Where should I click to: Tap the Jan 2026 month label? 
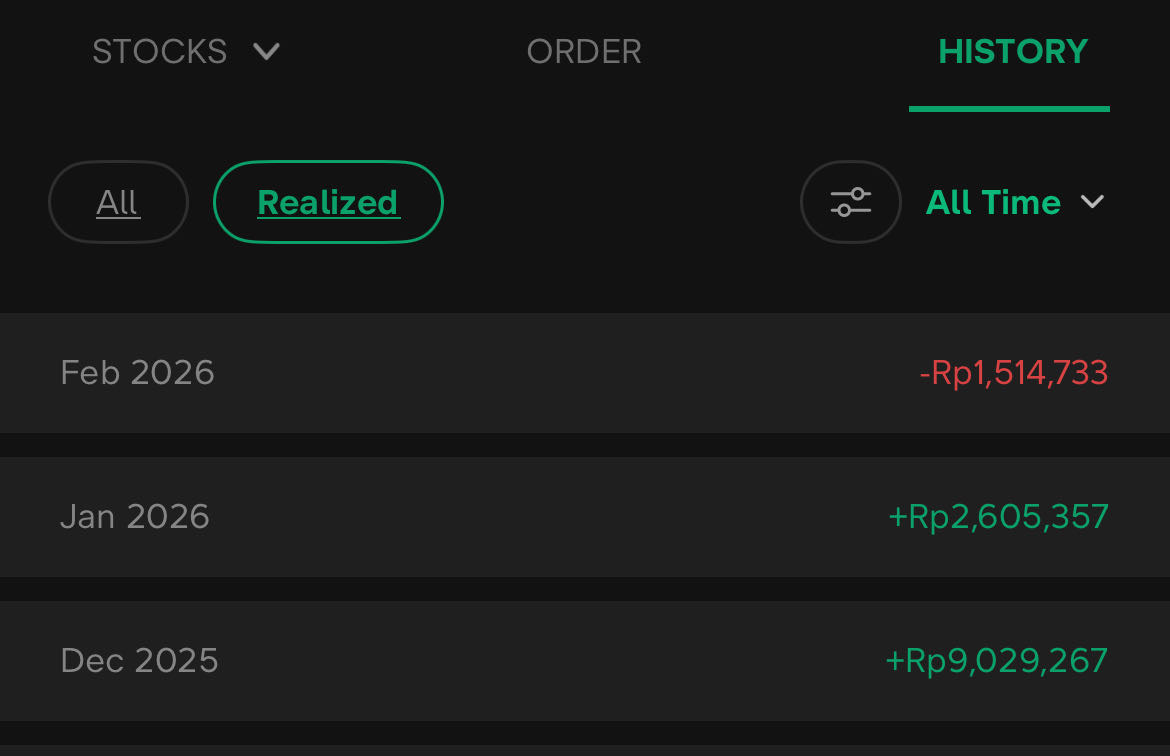135,517
